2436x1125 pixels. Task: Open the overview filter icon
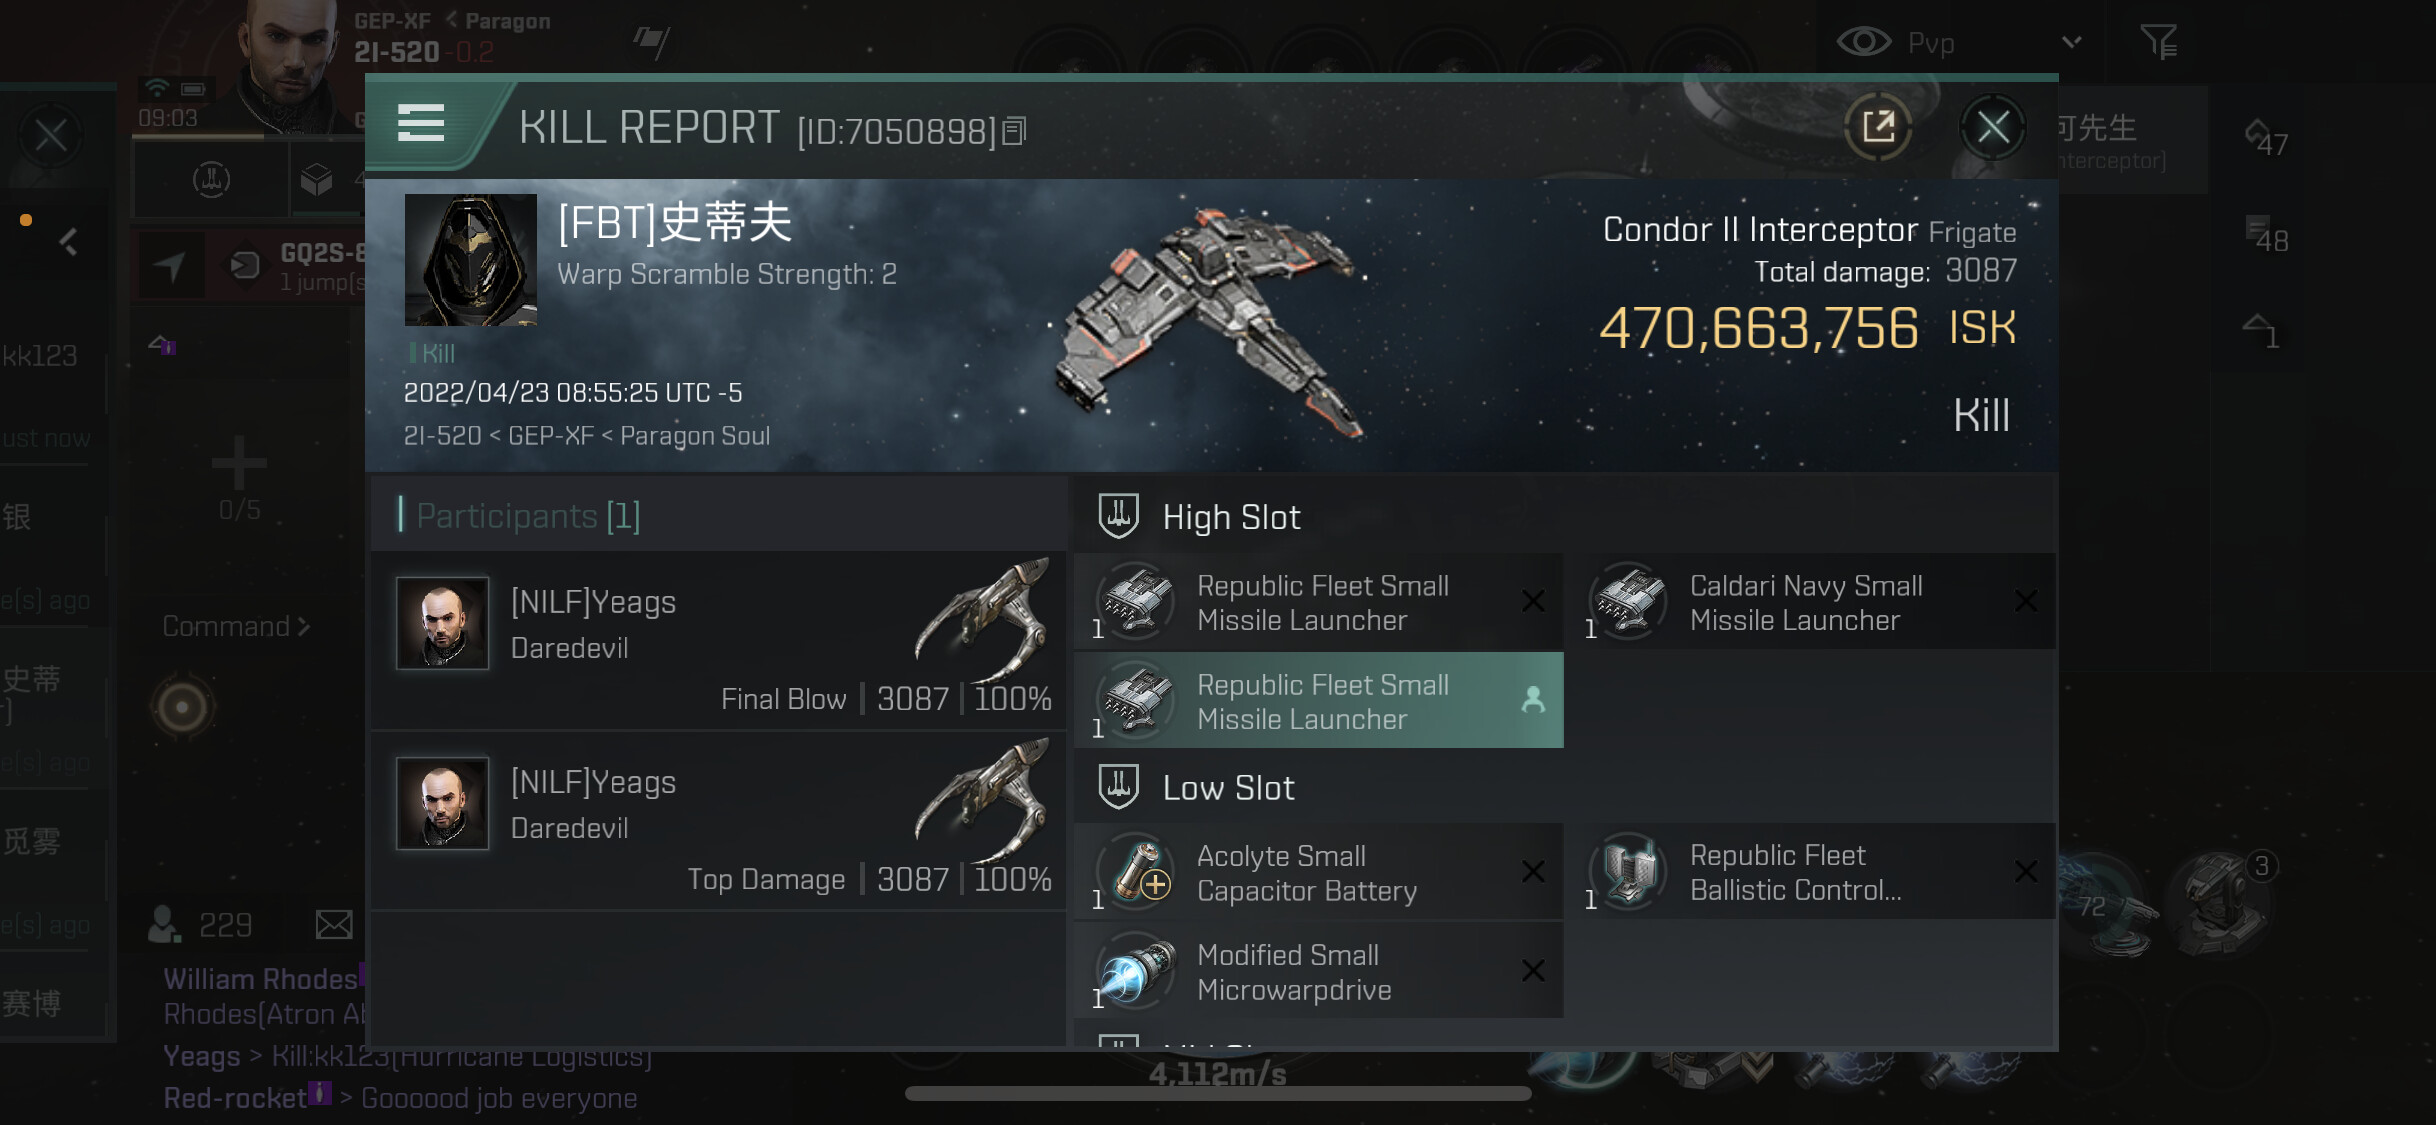[2159, 42]
